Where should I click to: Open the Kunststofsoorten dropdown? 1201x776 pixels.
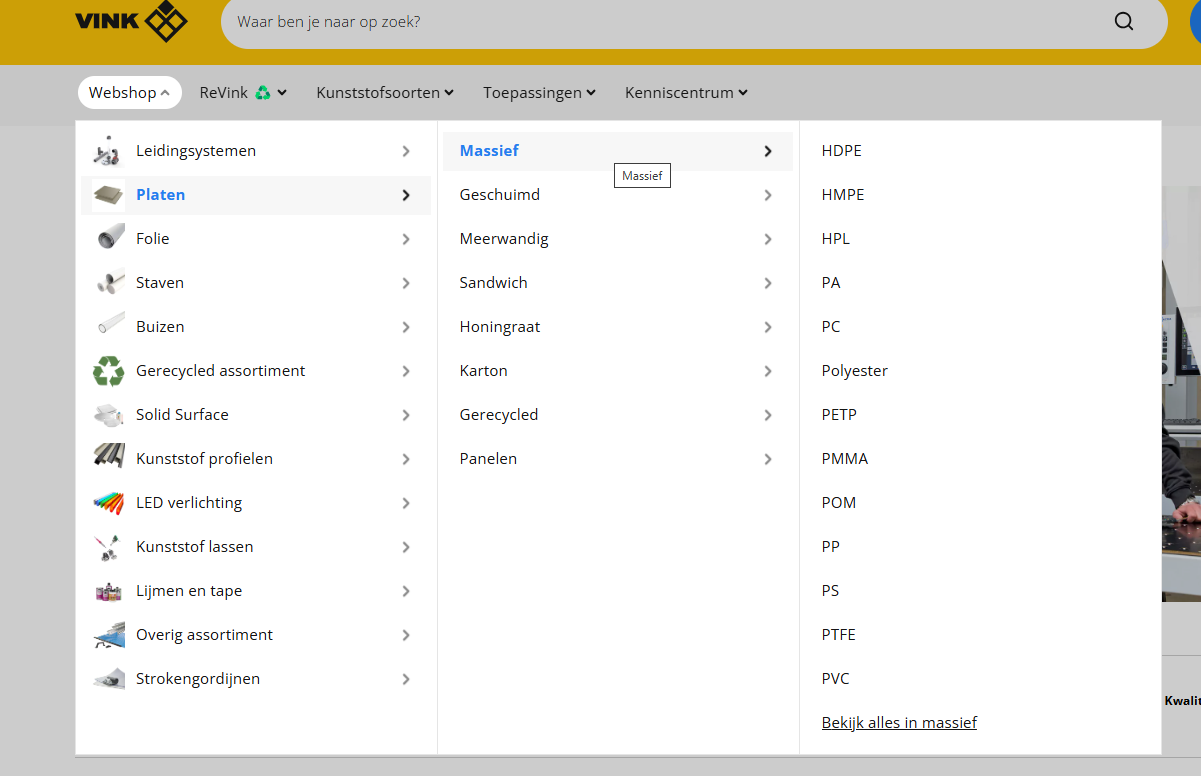point(385,93)
